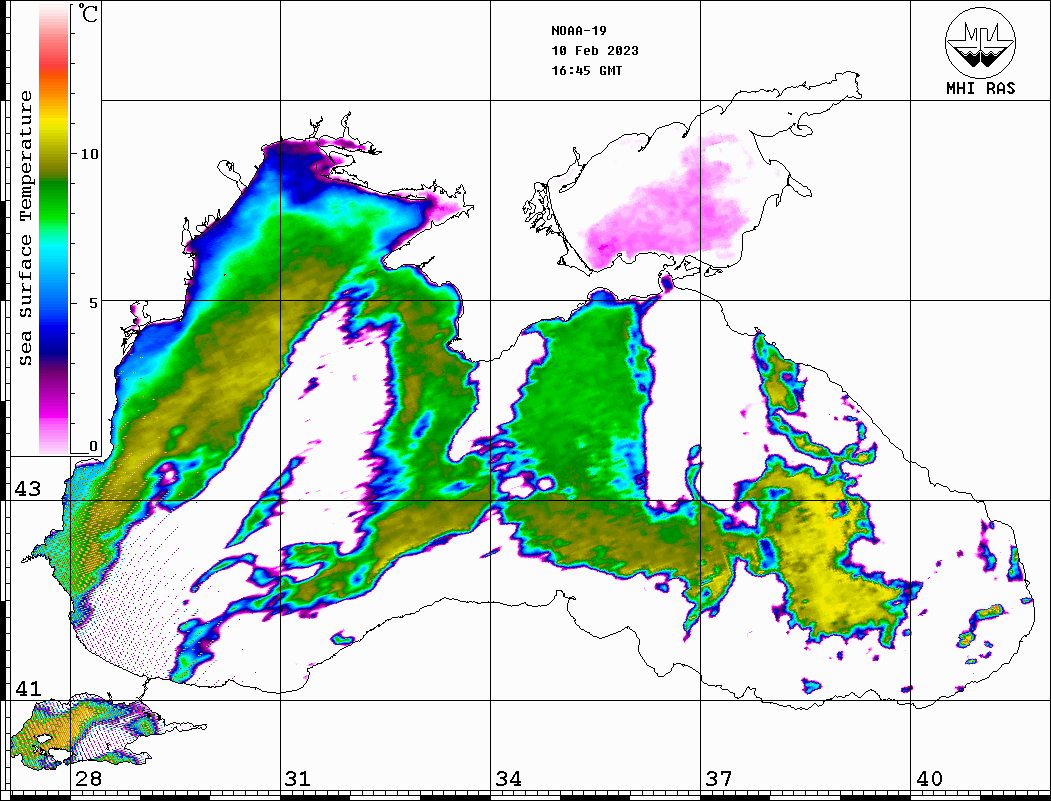Click latitude label '41'
Viewport: 1051px width, 801px height.
[x=28, y=688]
